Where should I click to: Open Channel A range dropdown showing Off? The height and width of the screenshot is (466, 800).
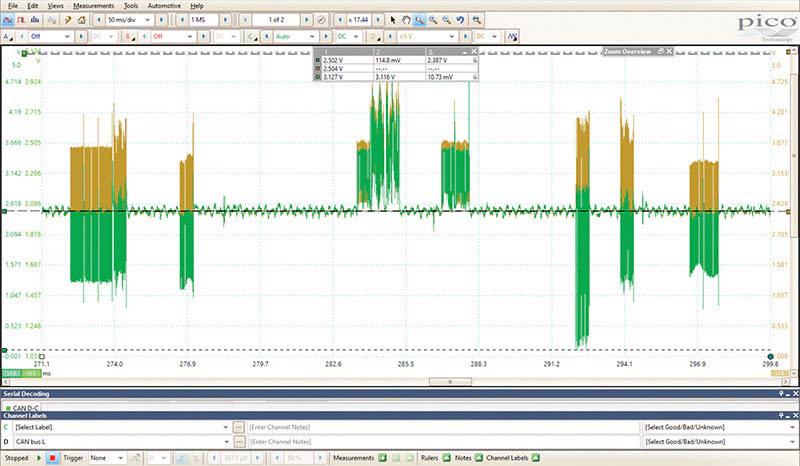click(67, 36)
